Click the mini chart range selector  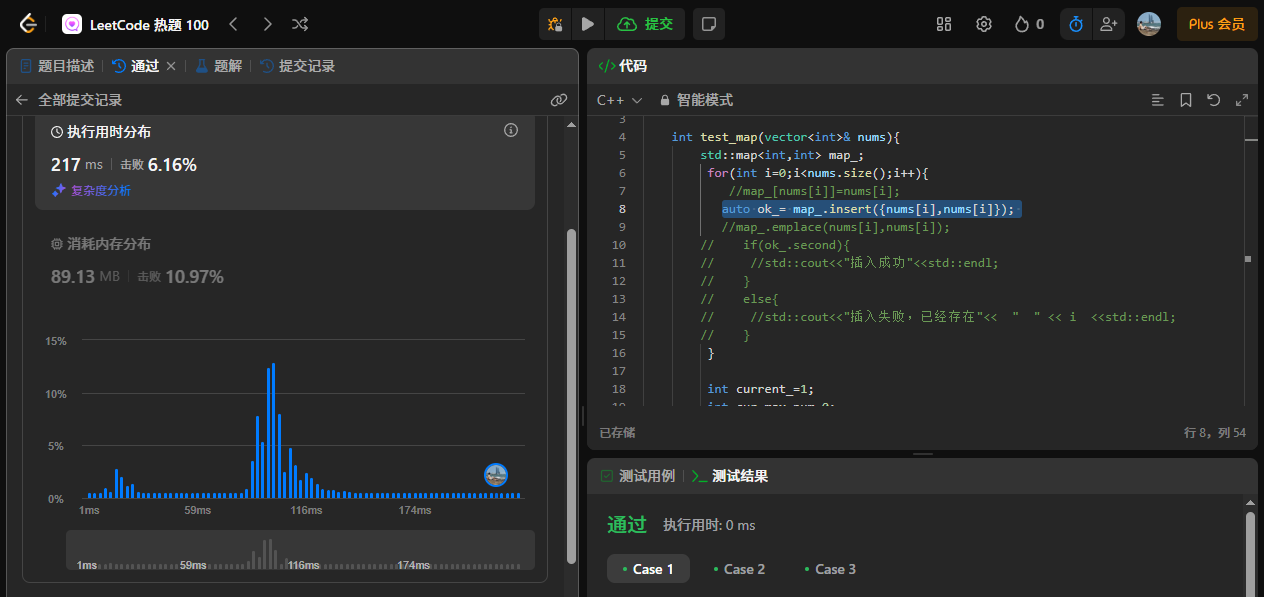(x=300, y=550)
